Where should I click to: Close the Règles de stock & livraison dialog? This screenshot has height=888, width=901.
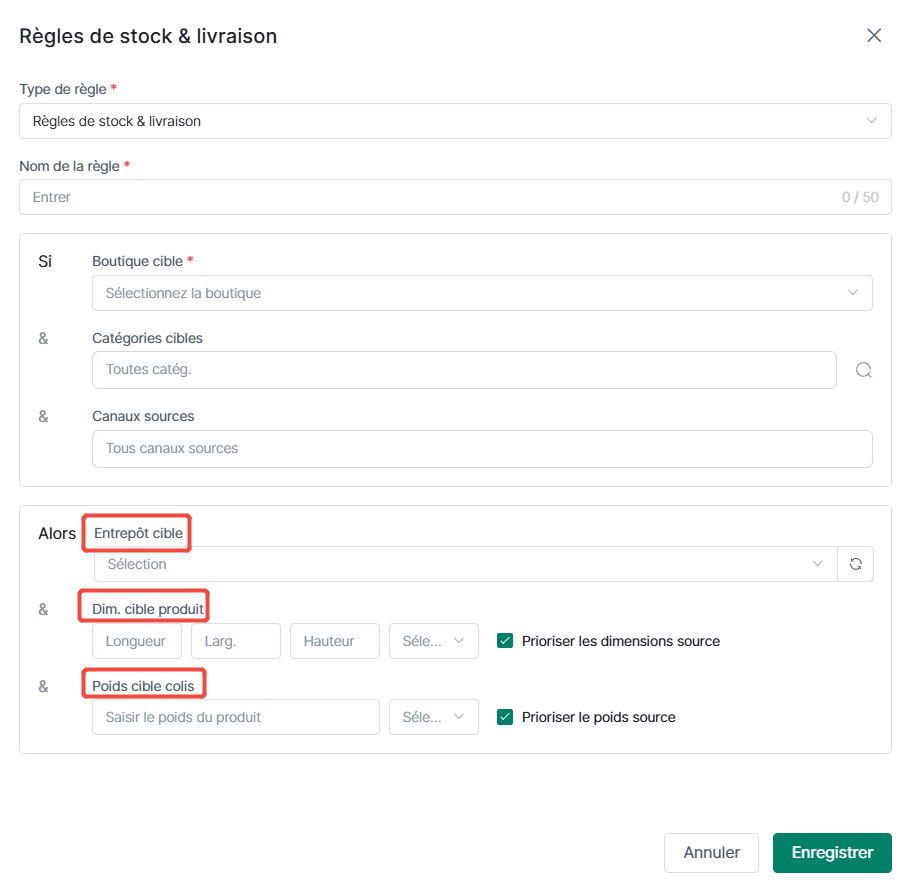click(873, 36)
